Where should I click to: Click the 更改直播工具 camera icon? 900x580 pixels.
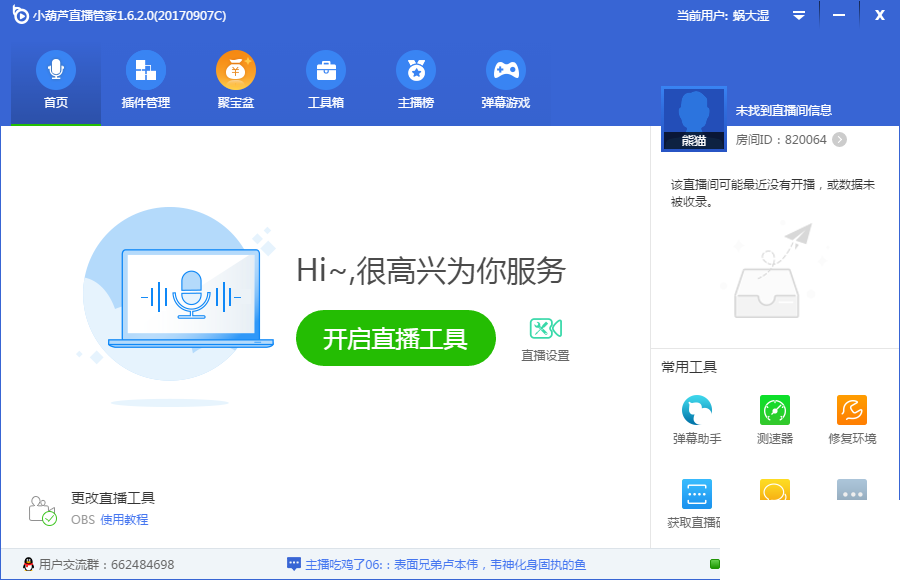(x=42, y=511)
